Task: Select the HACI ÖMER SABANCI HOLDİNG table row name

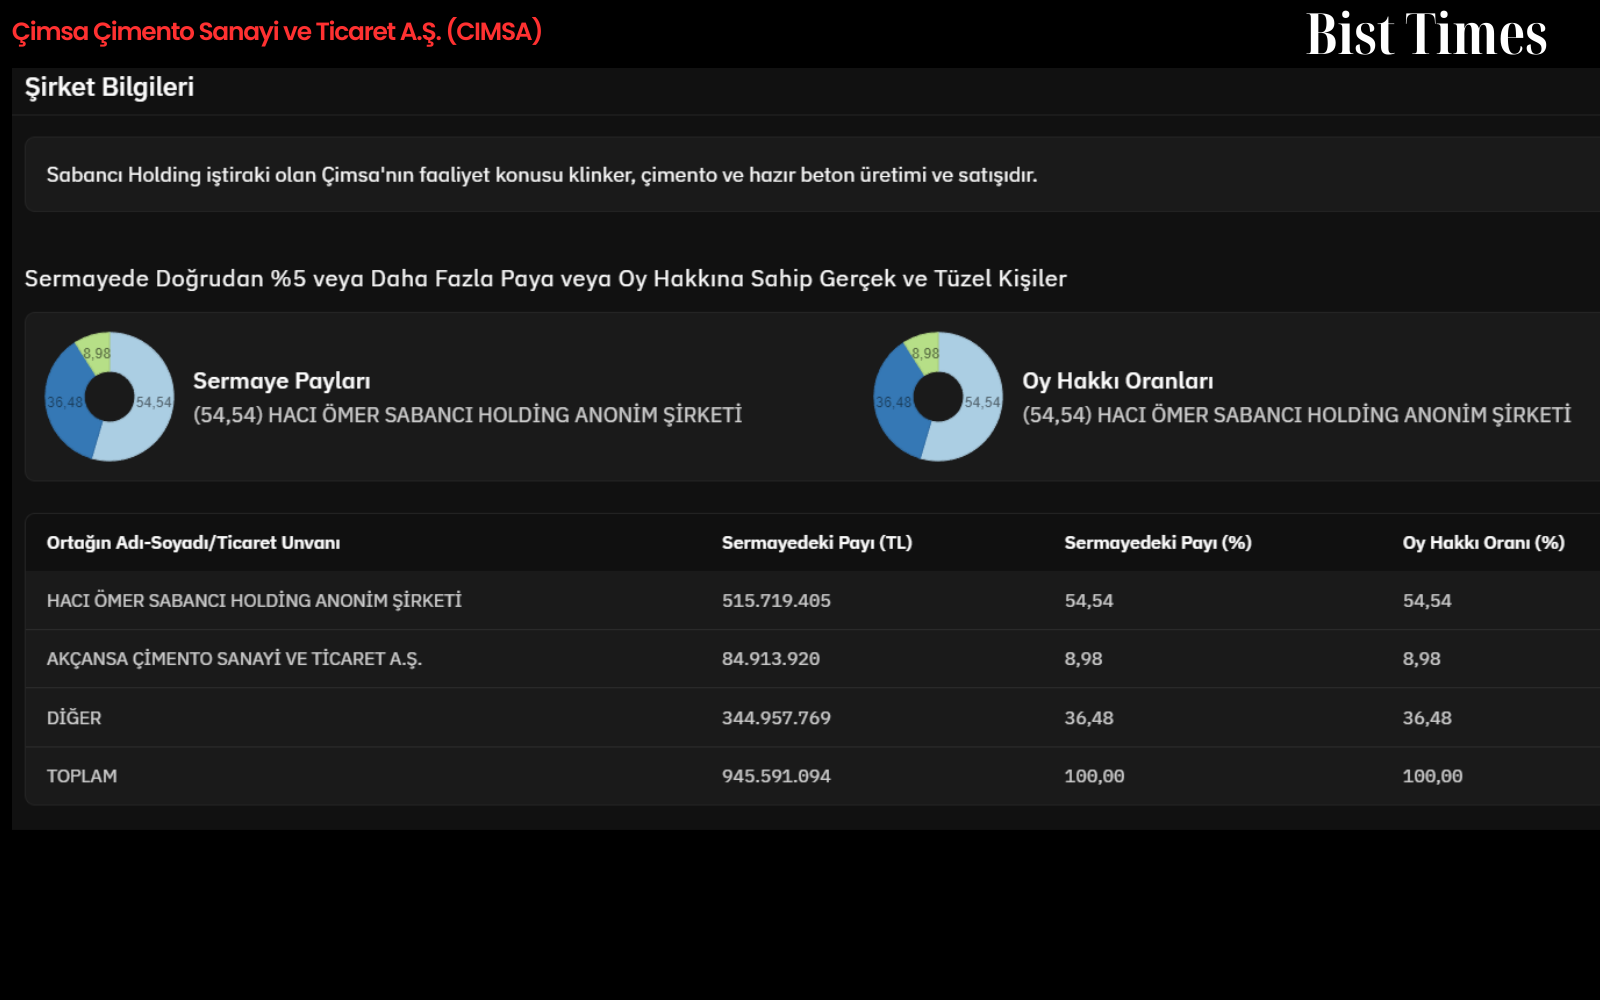Action: [254, 601]
